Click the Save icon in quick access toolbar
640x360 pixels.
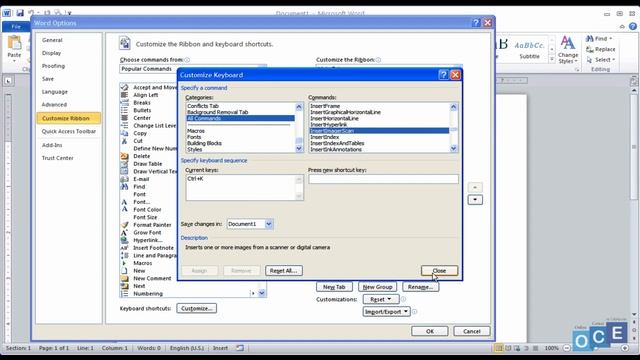click(x=20, y=13)
